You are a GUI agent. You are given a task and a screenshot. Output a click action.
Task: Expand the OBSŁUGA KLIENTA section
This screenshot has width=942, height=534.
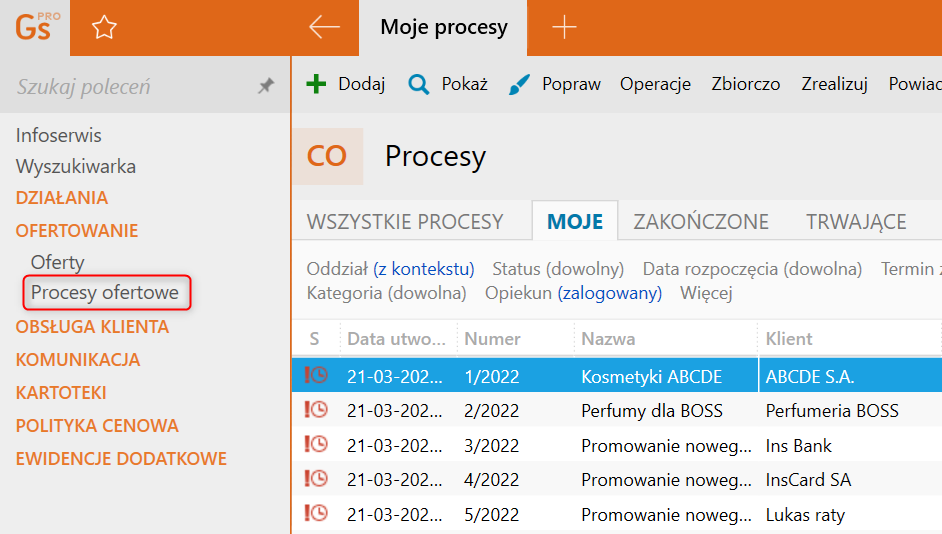[92, 327]
